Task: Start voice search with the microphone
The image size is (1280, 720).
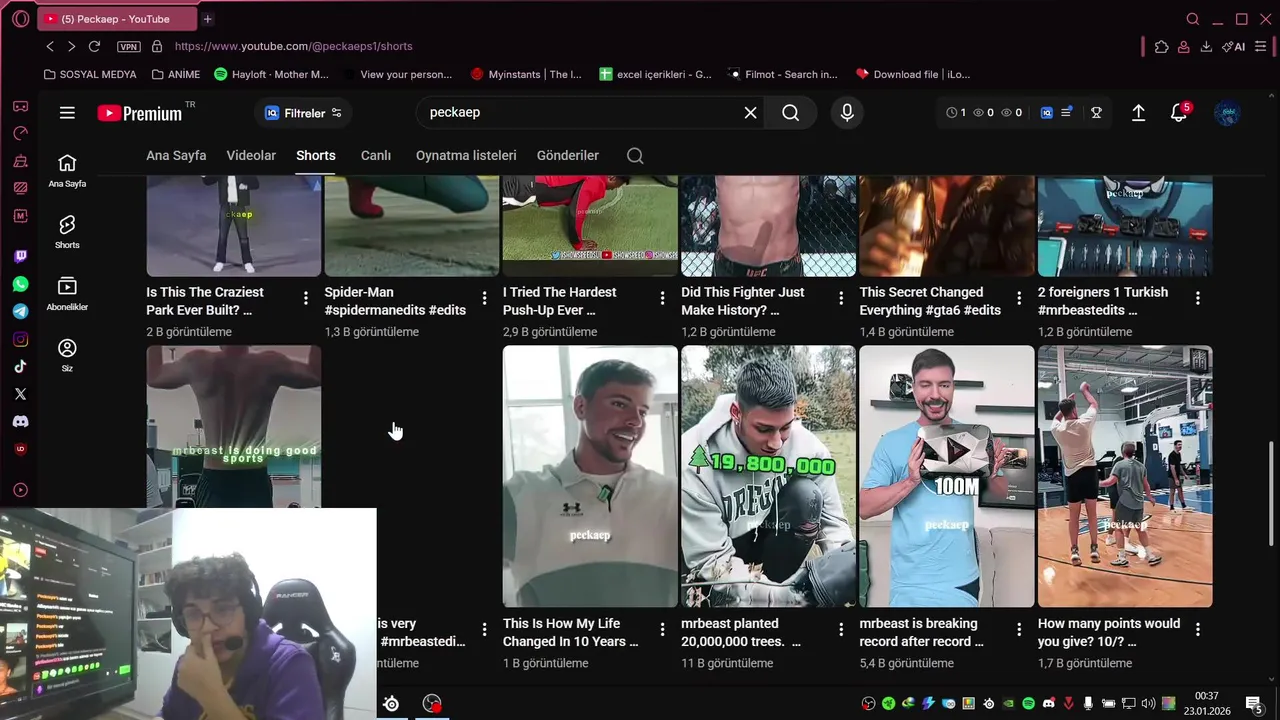Action: pyautogui.click(x=847, y=113)
